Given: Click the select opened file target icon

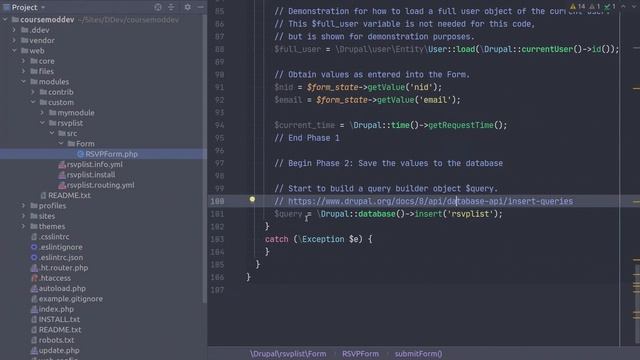Looking at the screenshot, I should 158,7.
